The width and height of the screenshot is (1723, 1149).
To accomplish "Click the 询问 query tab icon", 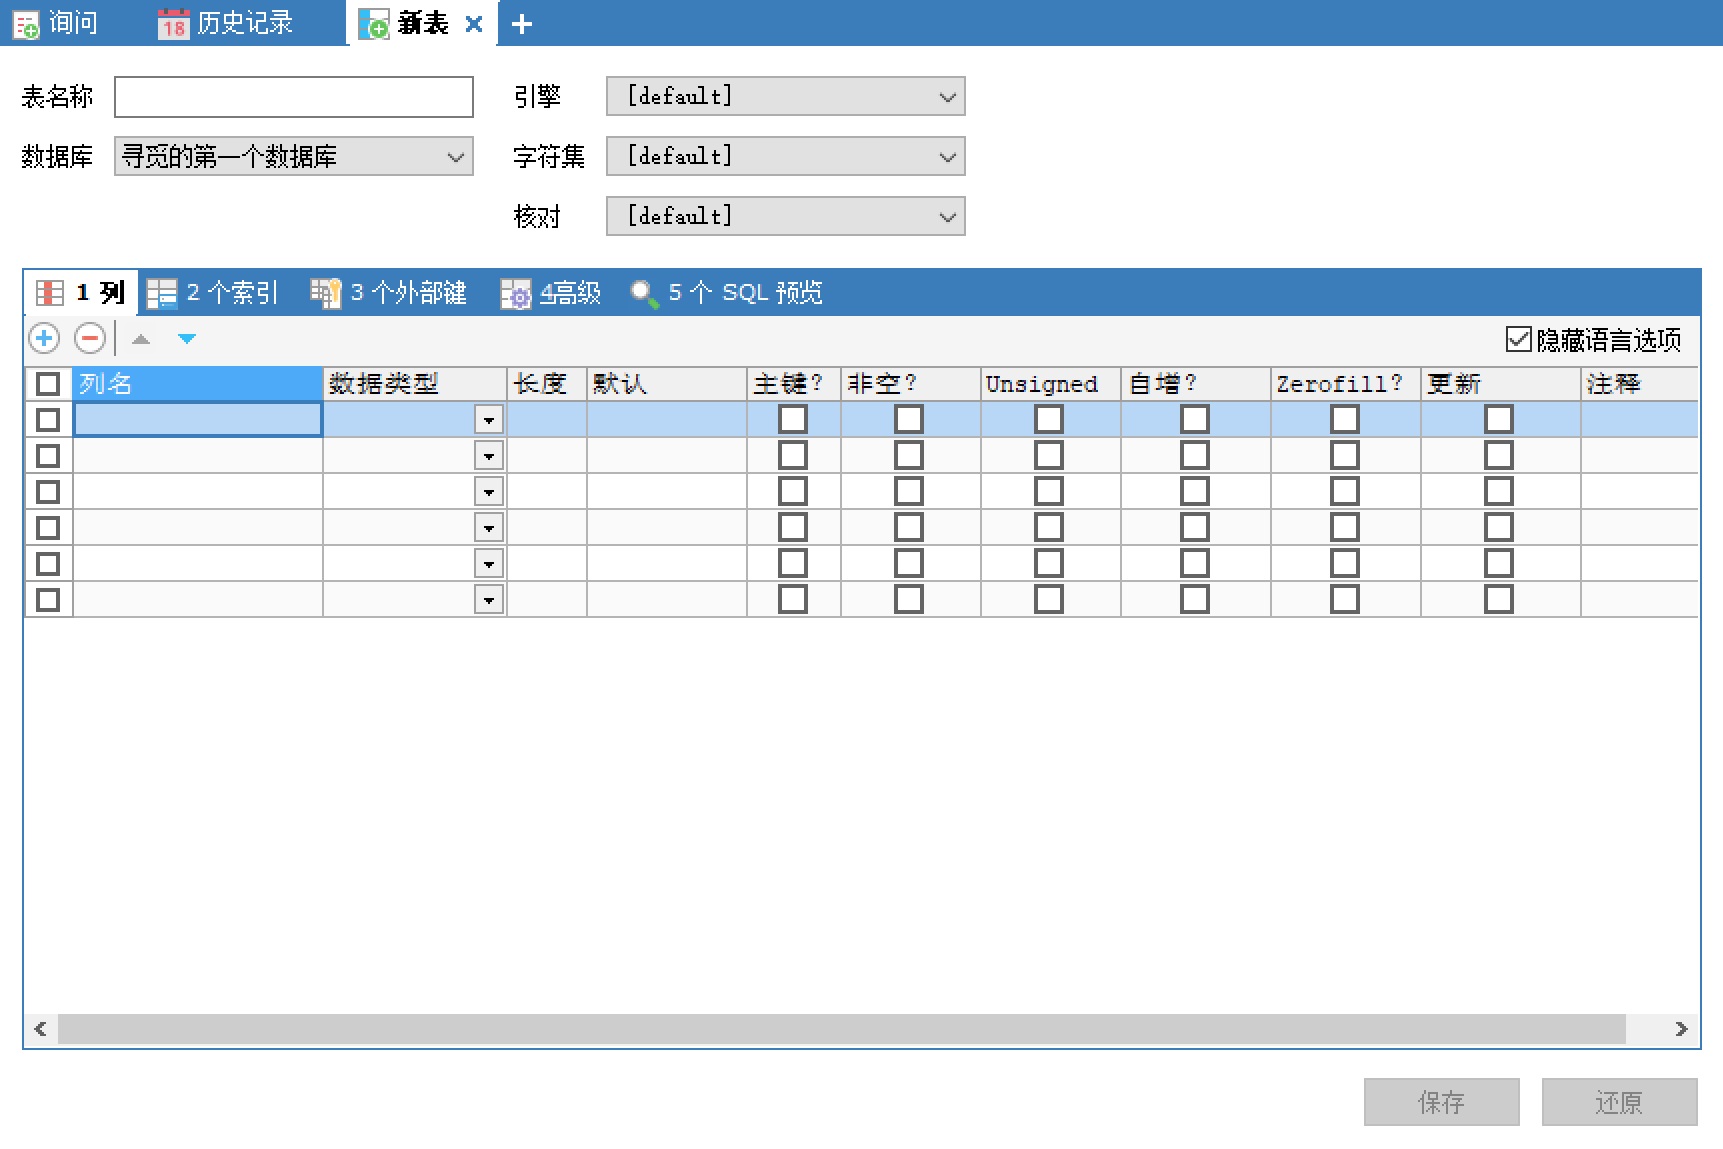I will click(26, 25).
